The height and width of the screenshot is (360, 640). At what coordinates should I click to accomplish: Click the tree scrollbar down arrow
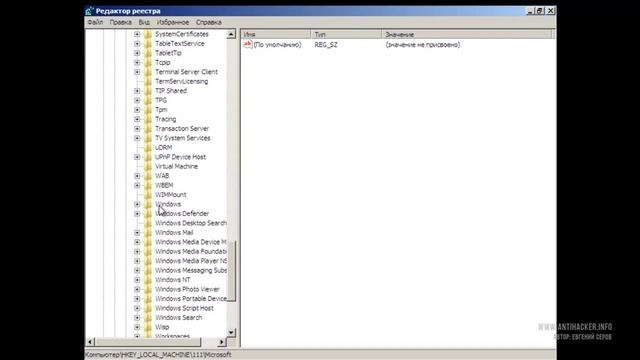click(231, 332)
